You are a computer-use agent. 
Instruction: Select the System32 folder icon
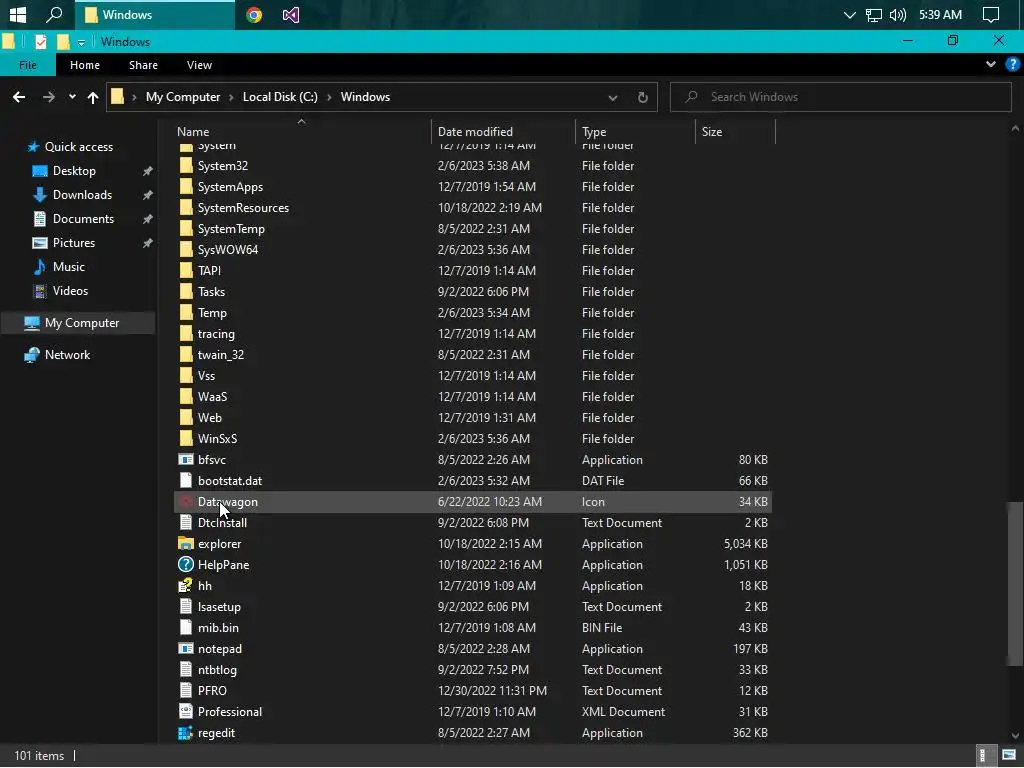point(186,166)
